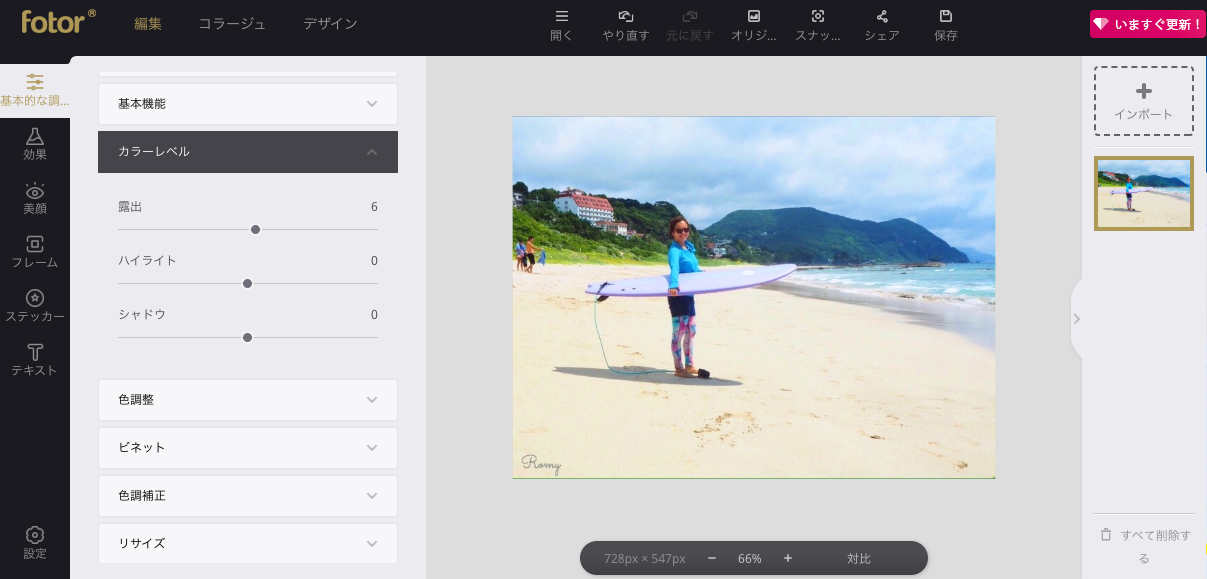Viewport: 1207px width, 579px height.
Task: Click いますぐ更新！ upgrade button
Action: click(1147, 24)
